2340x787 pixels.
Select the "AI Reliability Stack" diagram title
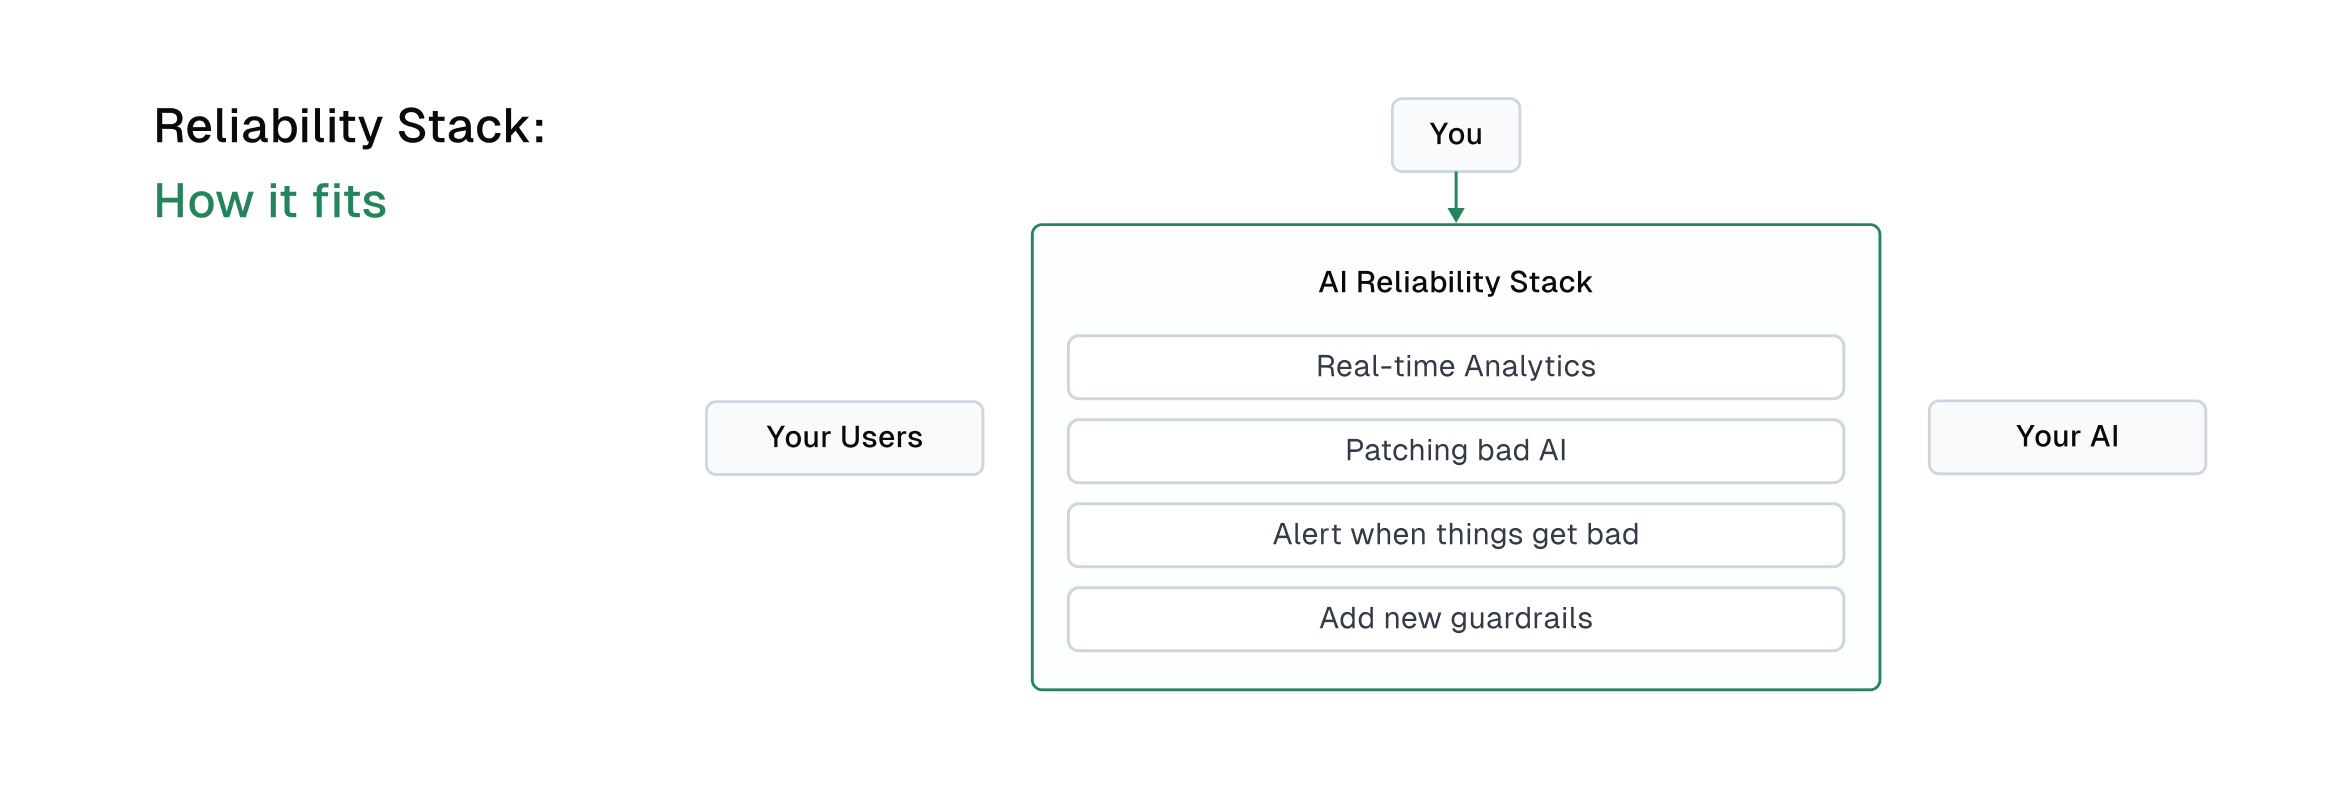[1455, 282]
